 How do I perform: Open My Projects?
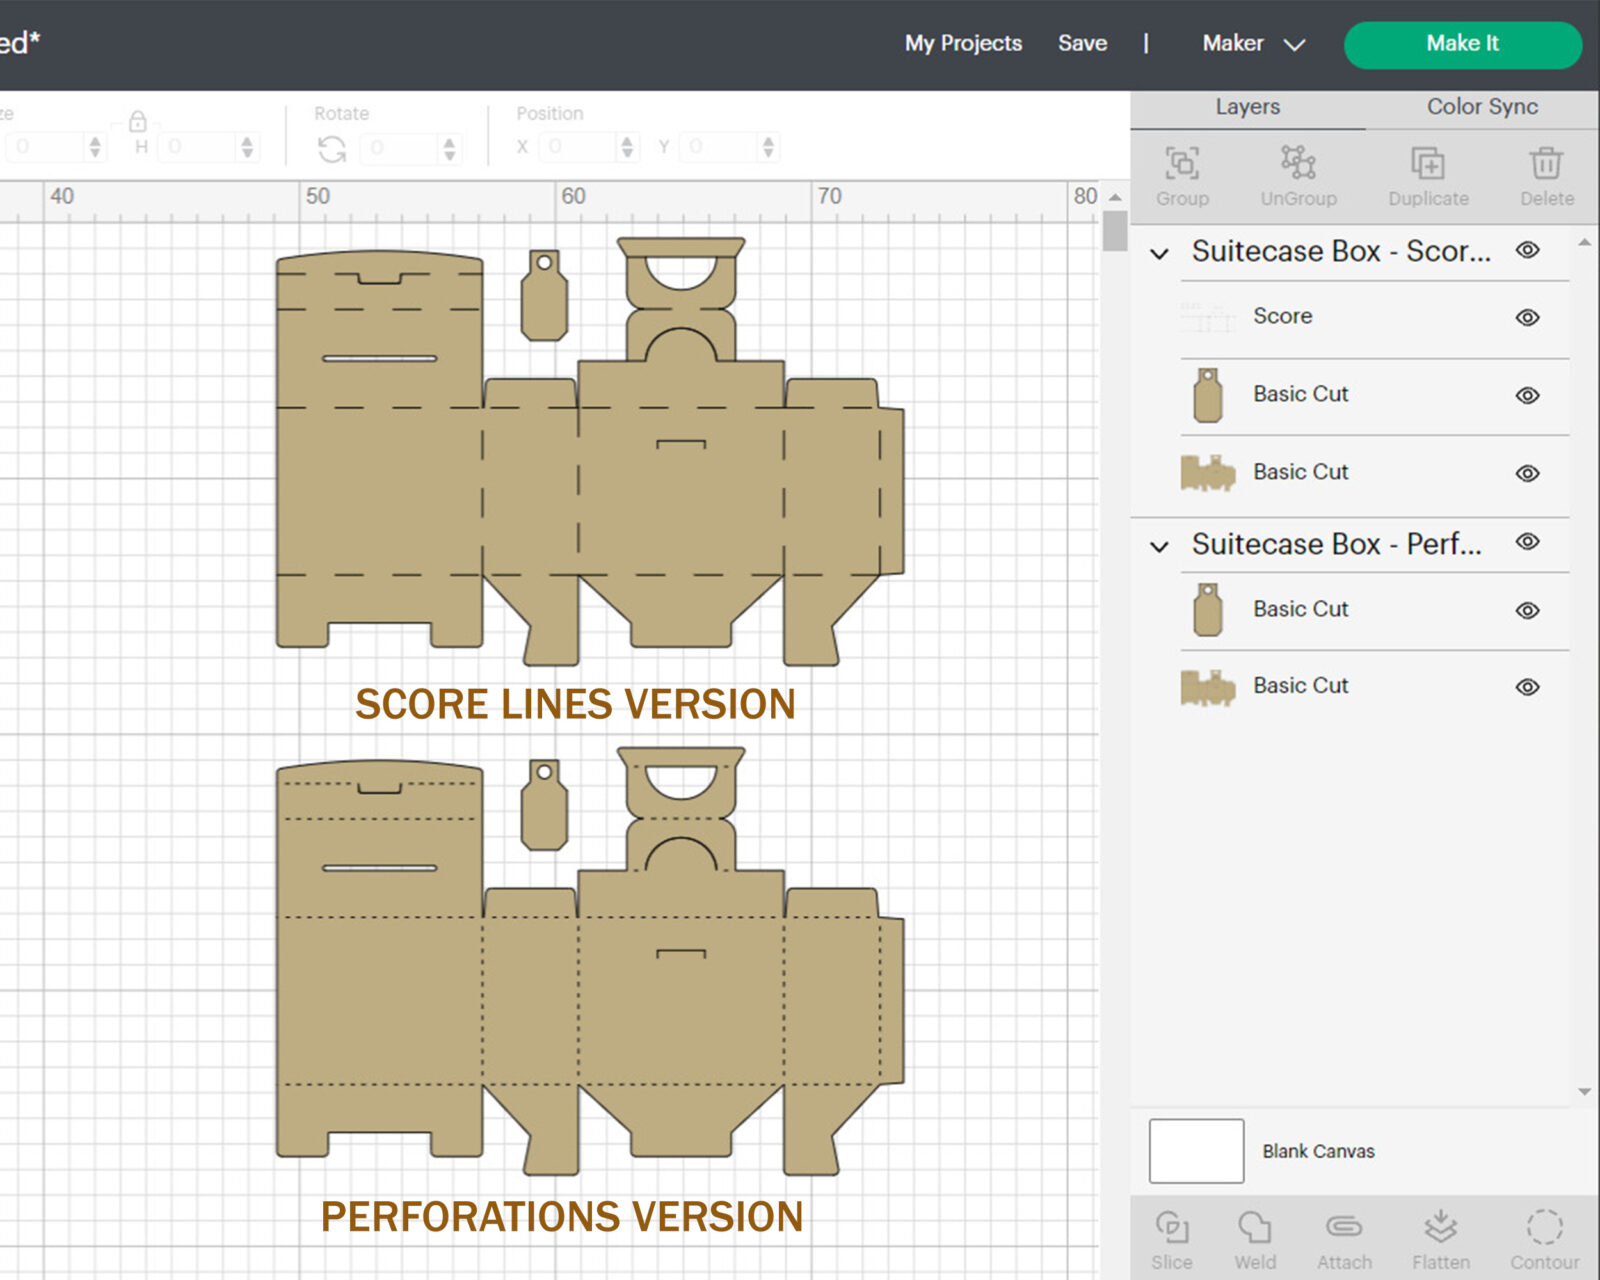[x=963, y=44]
